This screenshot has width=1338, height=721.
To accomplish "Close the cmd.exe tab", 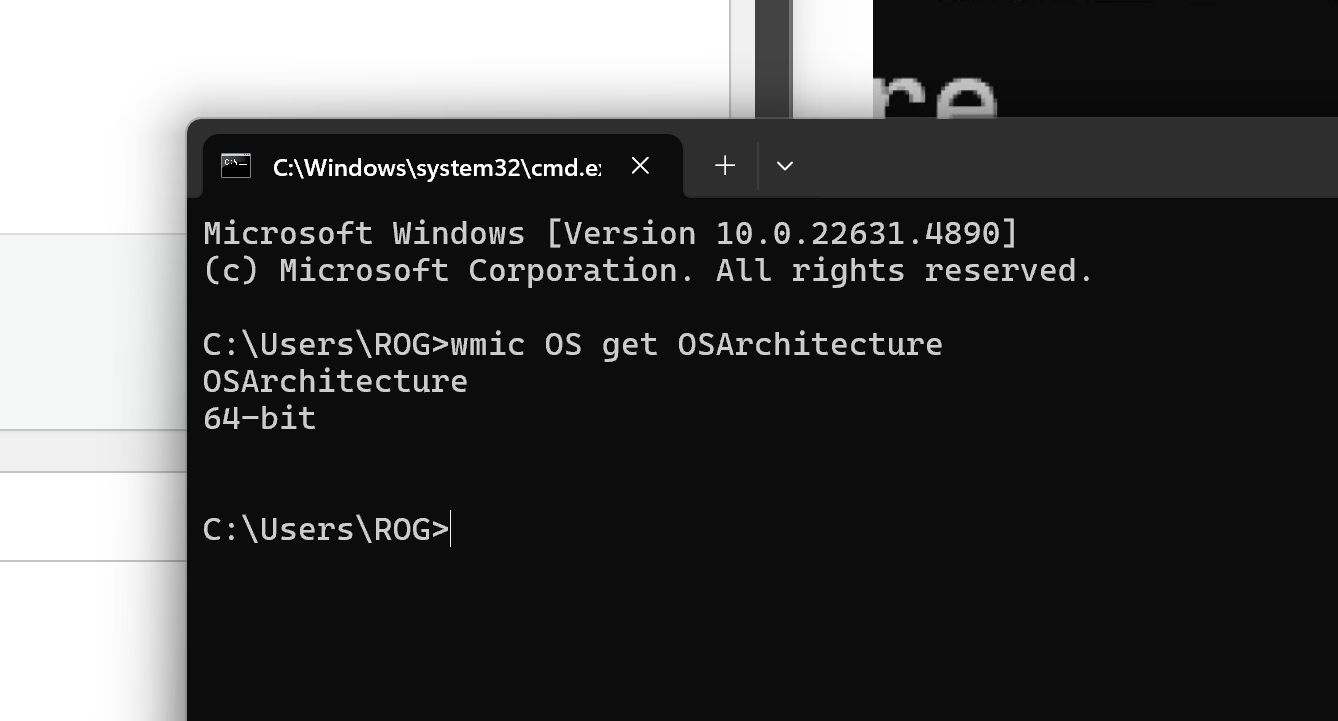I will point(640,166).
